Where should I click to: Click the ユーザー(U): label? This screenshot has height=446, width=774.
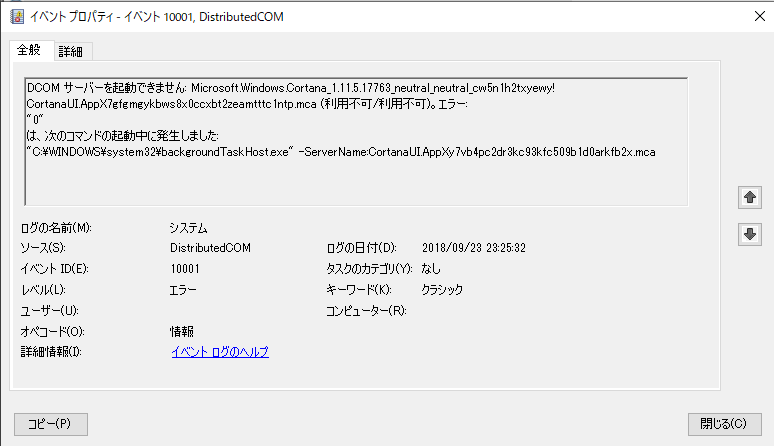(49, 311)
